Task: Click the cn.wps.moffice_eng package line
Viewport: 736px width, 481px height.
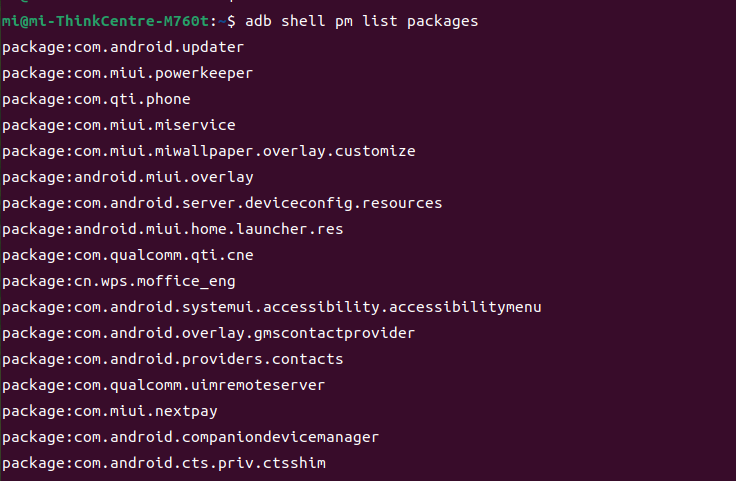Action: (x=119, y=281)
